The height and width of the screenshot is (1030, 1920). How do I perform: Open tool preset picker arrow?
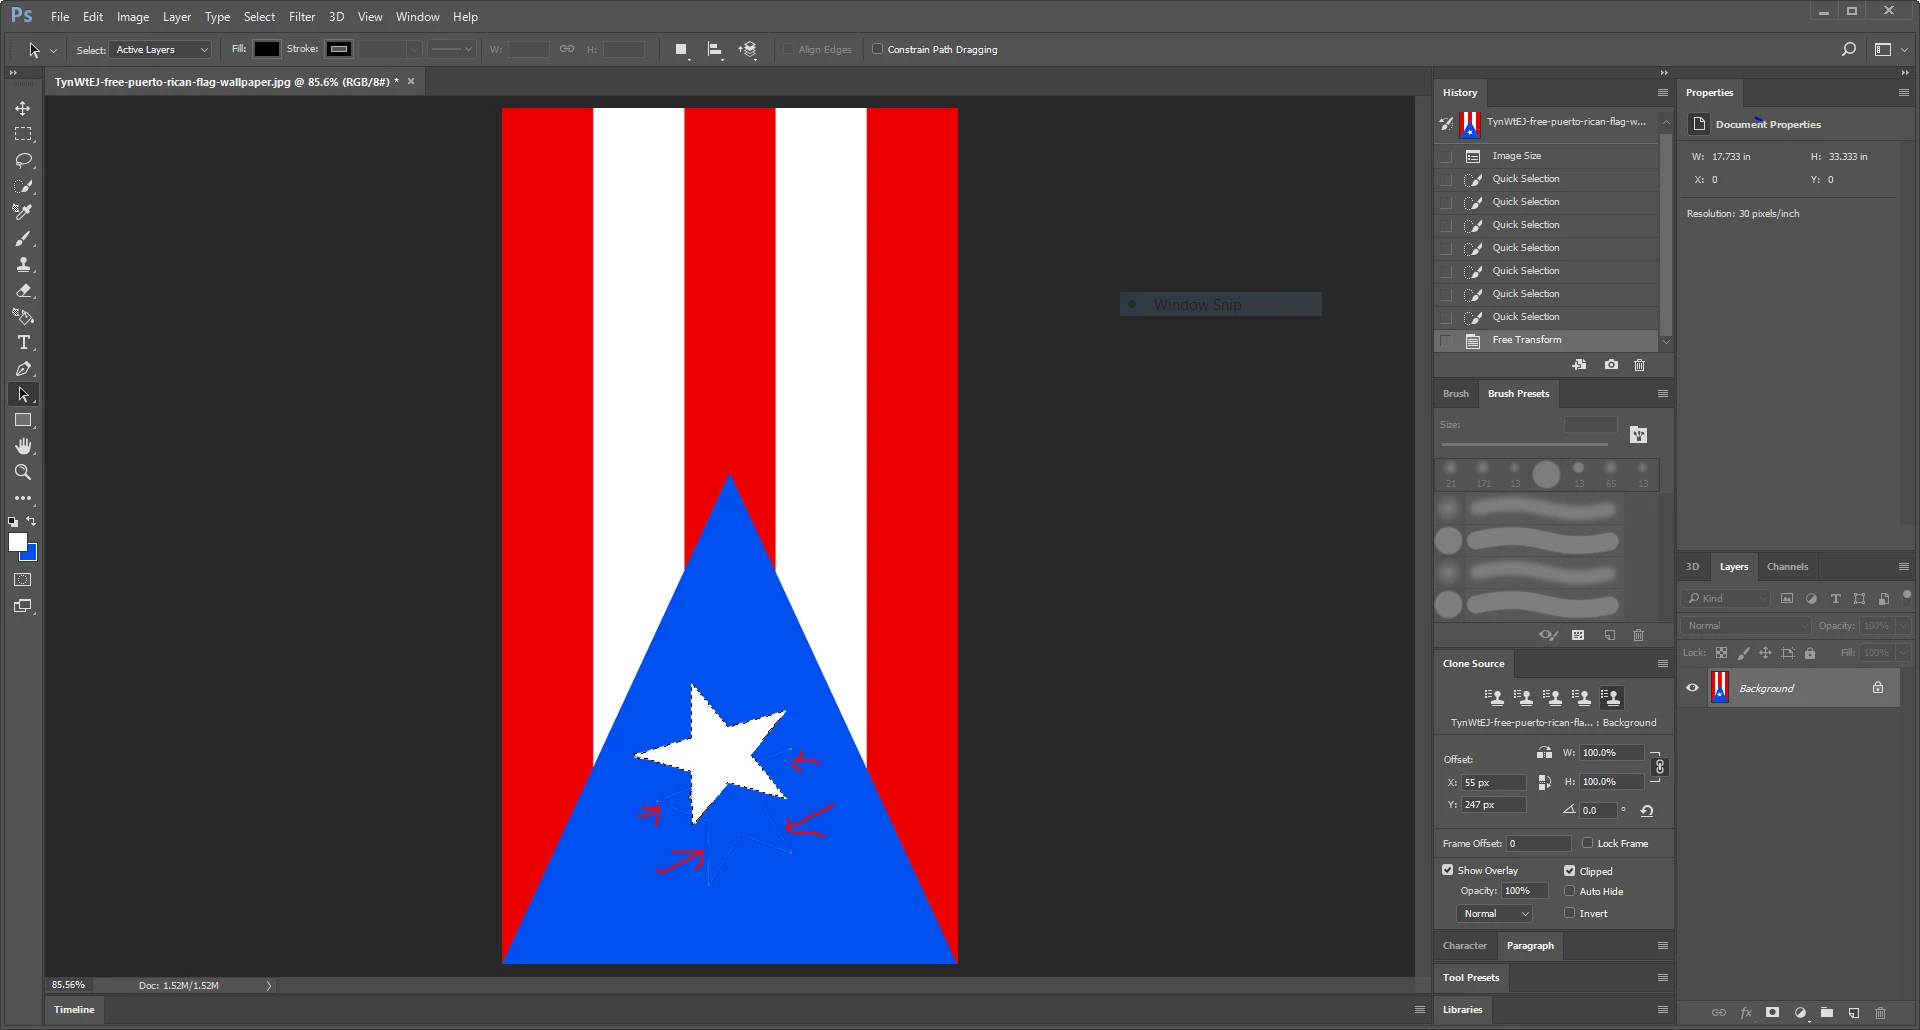pos(54,50)
